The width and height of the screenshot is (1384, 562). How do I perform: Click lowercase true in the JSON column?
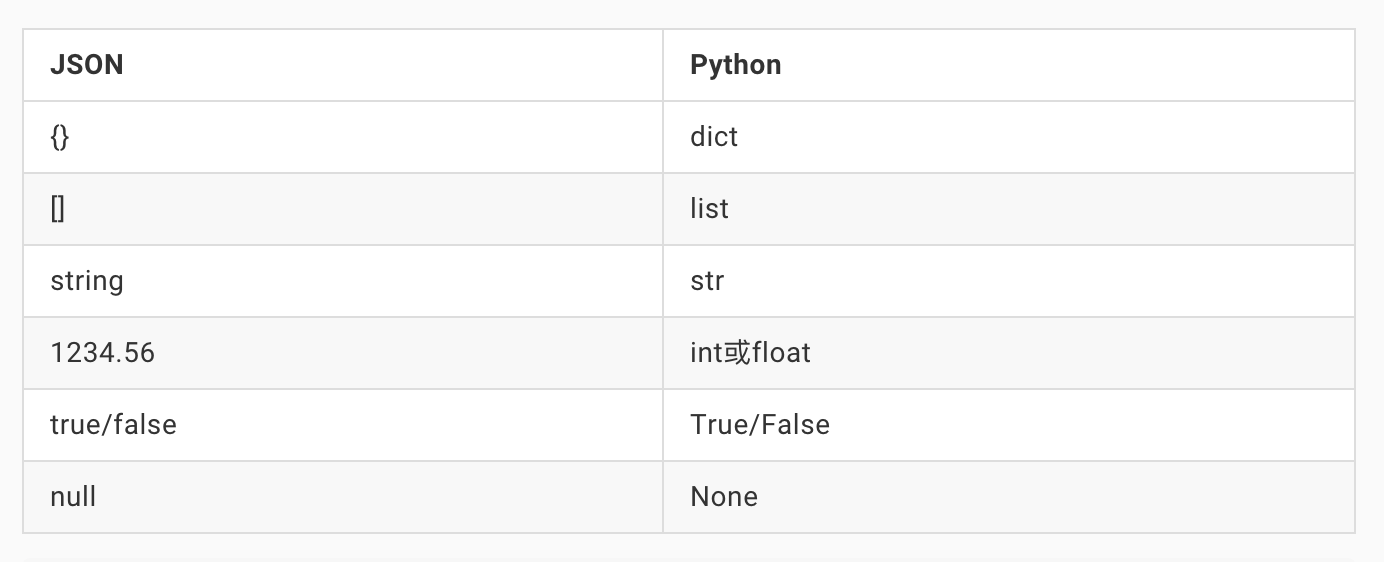click(x=76, y=425)
